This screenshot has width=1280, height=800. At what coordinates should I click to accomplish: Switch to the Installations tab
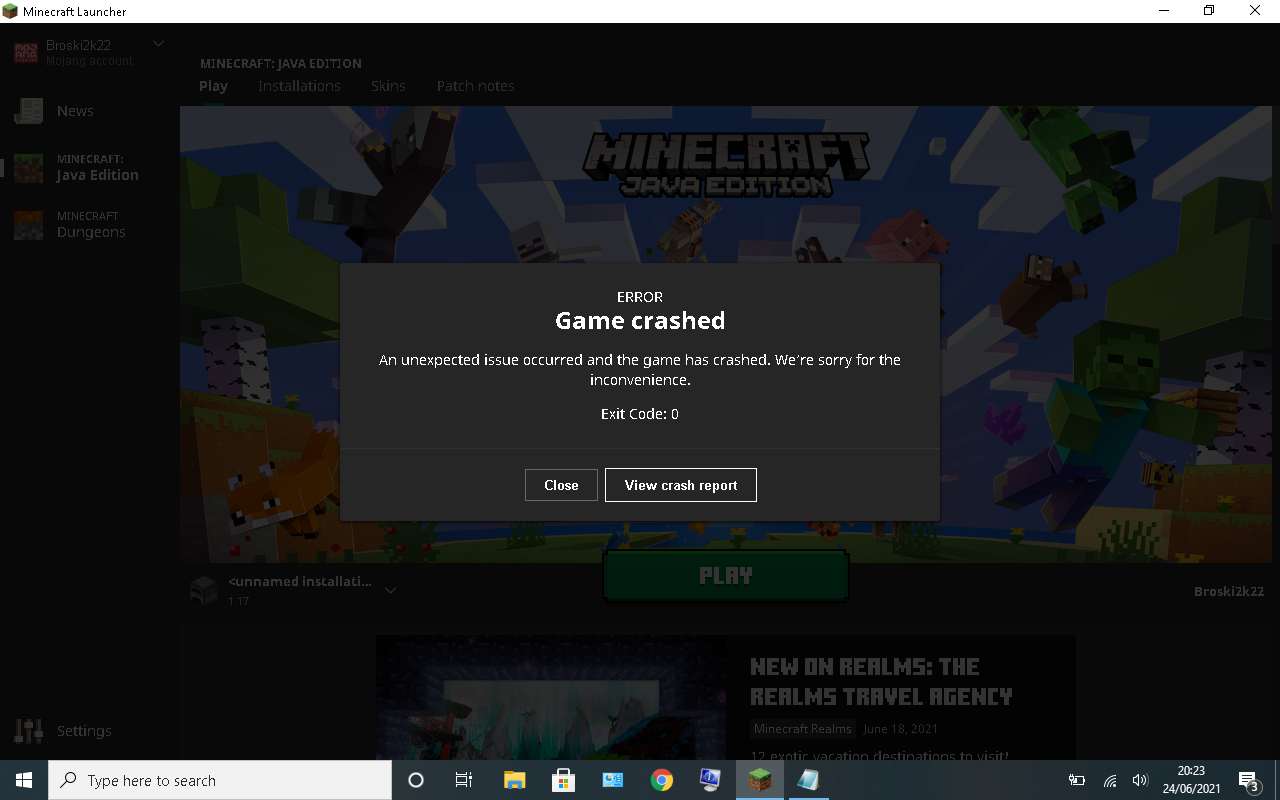[x=299, y=86]
